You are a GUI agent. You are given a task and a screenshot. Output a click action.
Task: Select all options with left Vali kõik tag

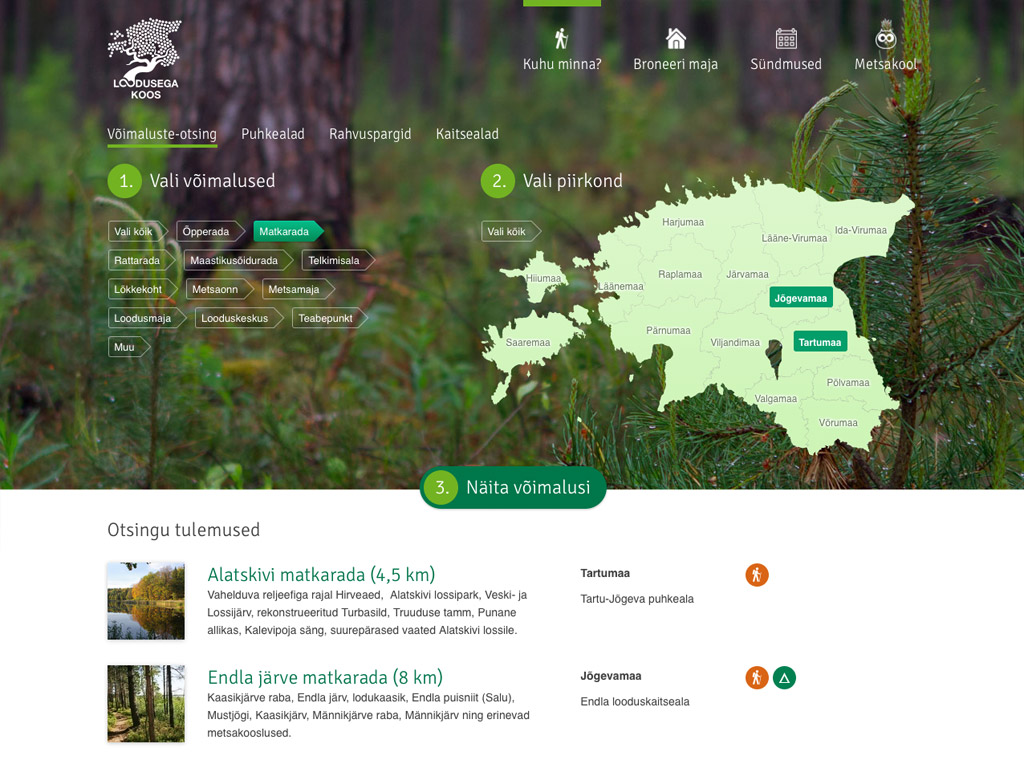(x=135, y=232)
